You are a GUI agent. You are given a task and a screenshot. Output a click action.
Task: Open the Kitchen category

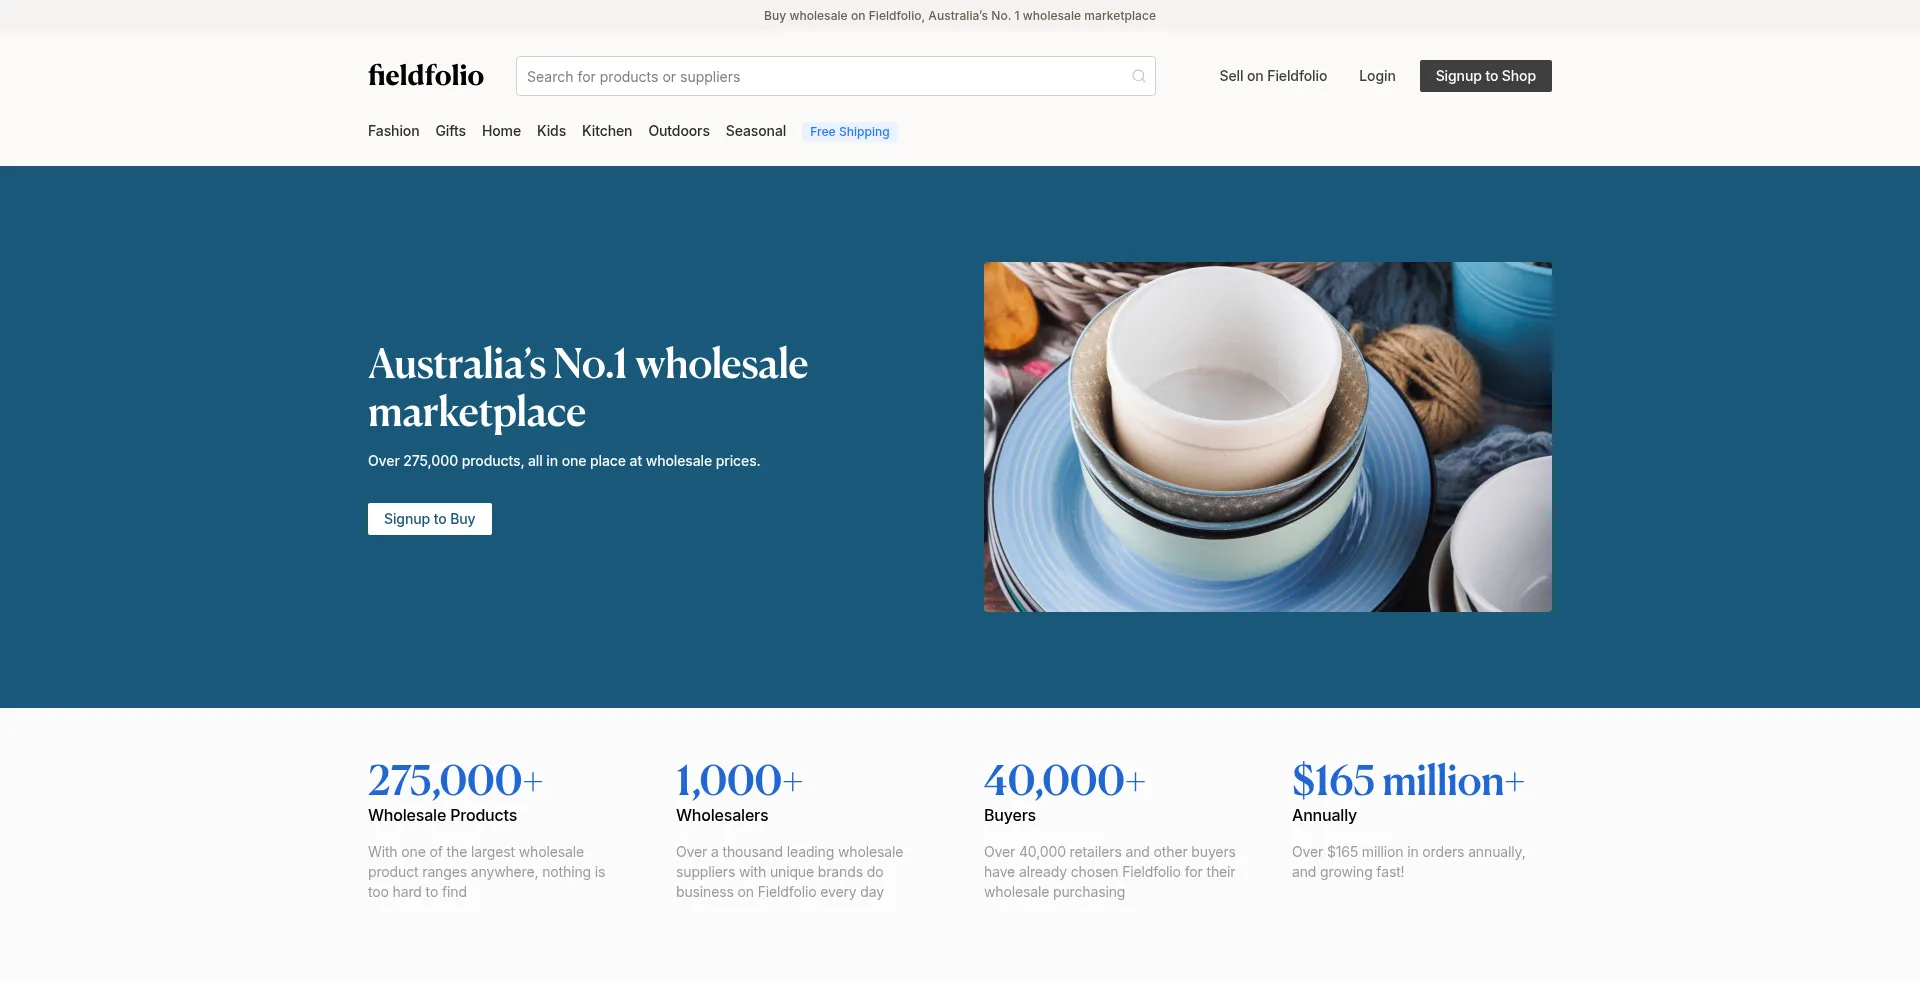(607, 131)
